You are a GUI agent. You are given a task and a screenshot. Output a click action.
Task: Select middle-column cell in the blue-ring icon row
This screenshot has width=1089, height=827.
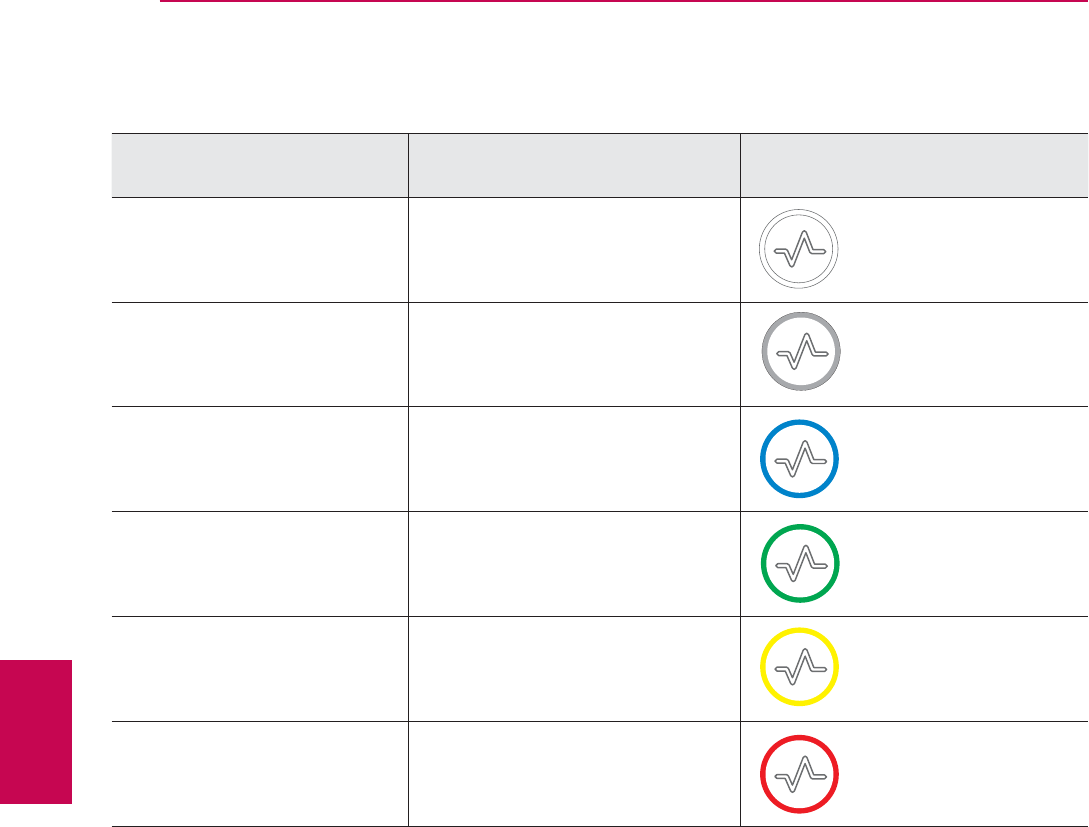point(573,459)
